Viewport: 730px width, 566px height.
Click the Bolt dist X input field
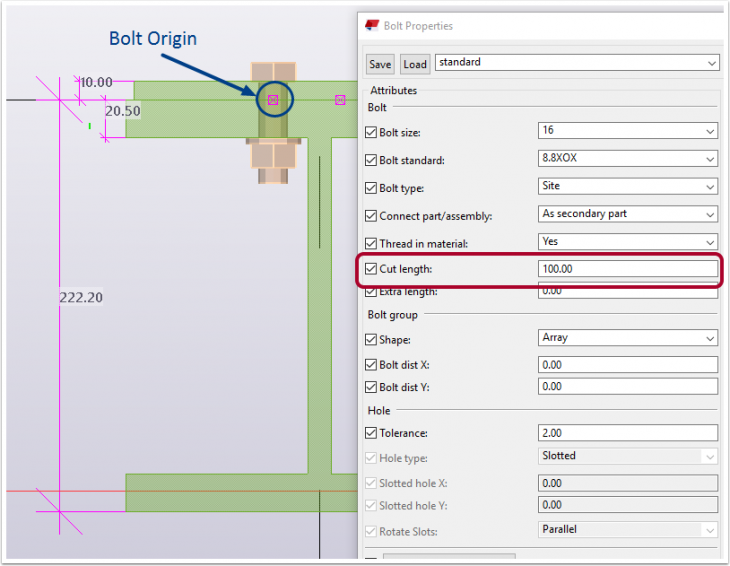tap(628, 364)
